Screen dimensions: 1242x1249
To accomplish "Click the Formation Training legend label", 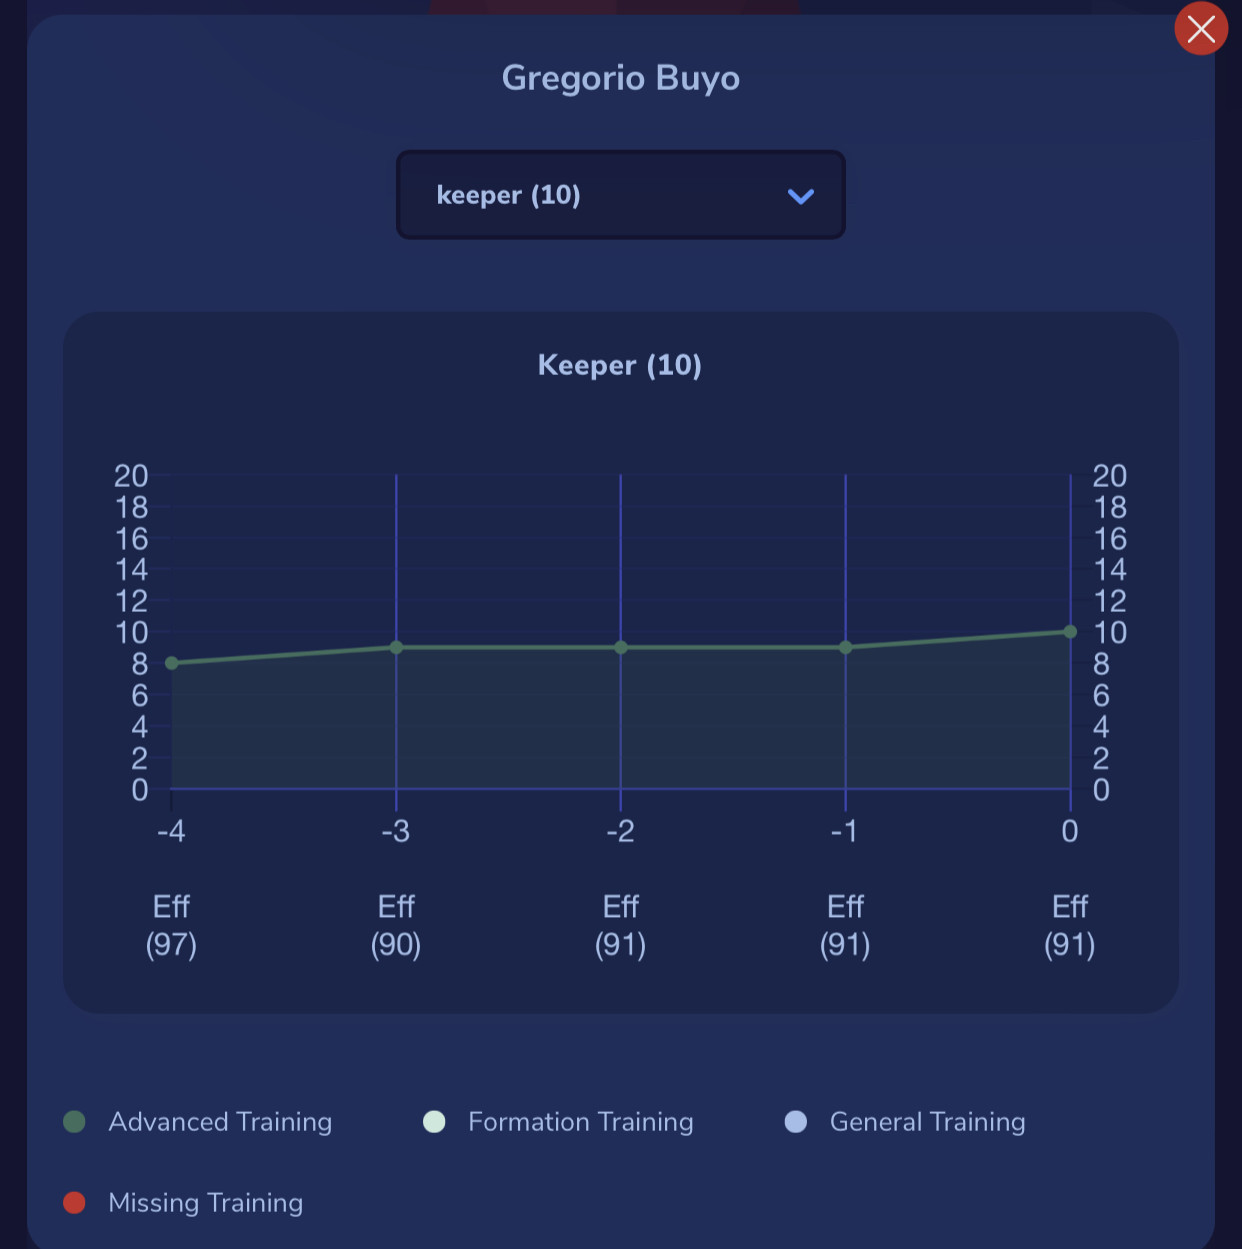I will point(581,1122).
